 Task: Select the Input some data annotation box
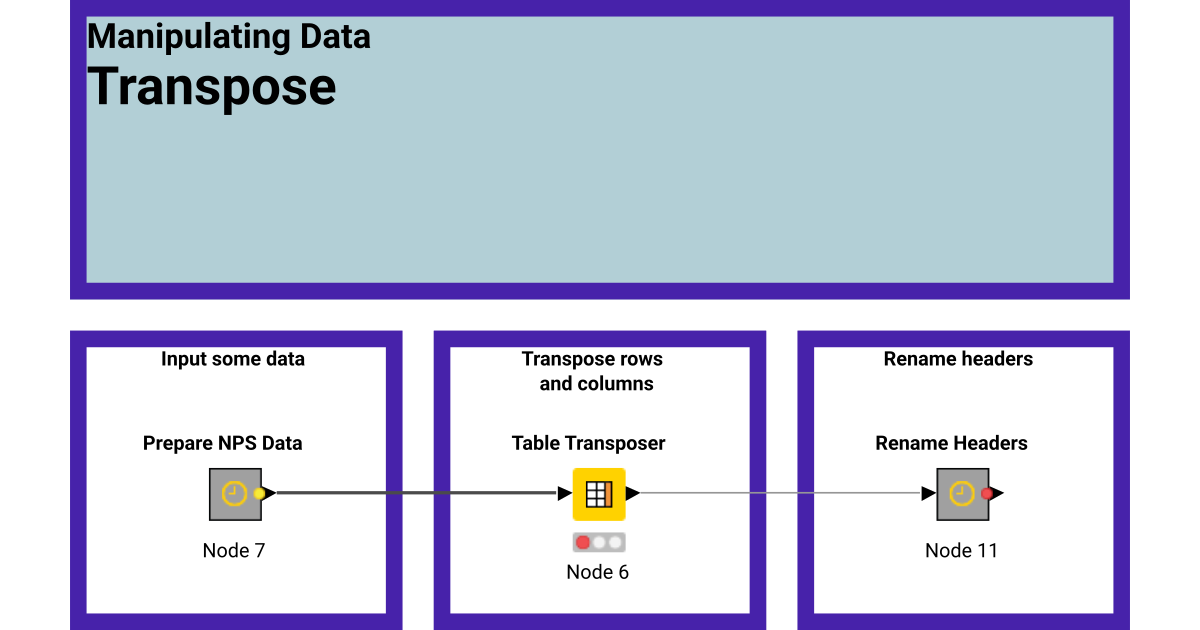234,359
